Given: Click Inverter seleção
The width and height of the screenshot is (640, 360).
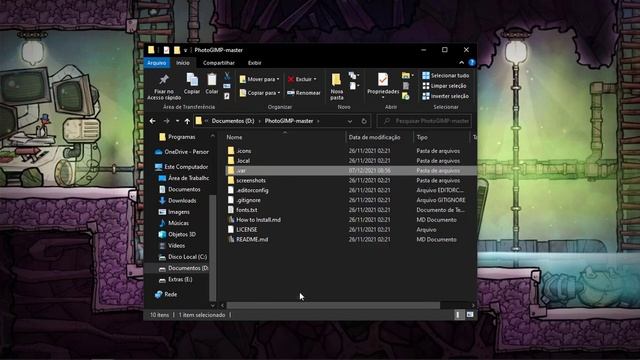Looking at the screenshot, I should pos(445,96).
